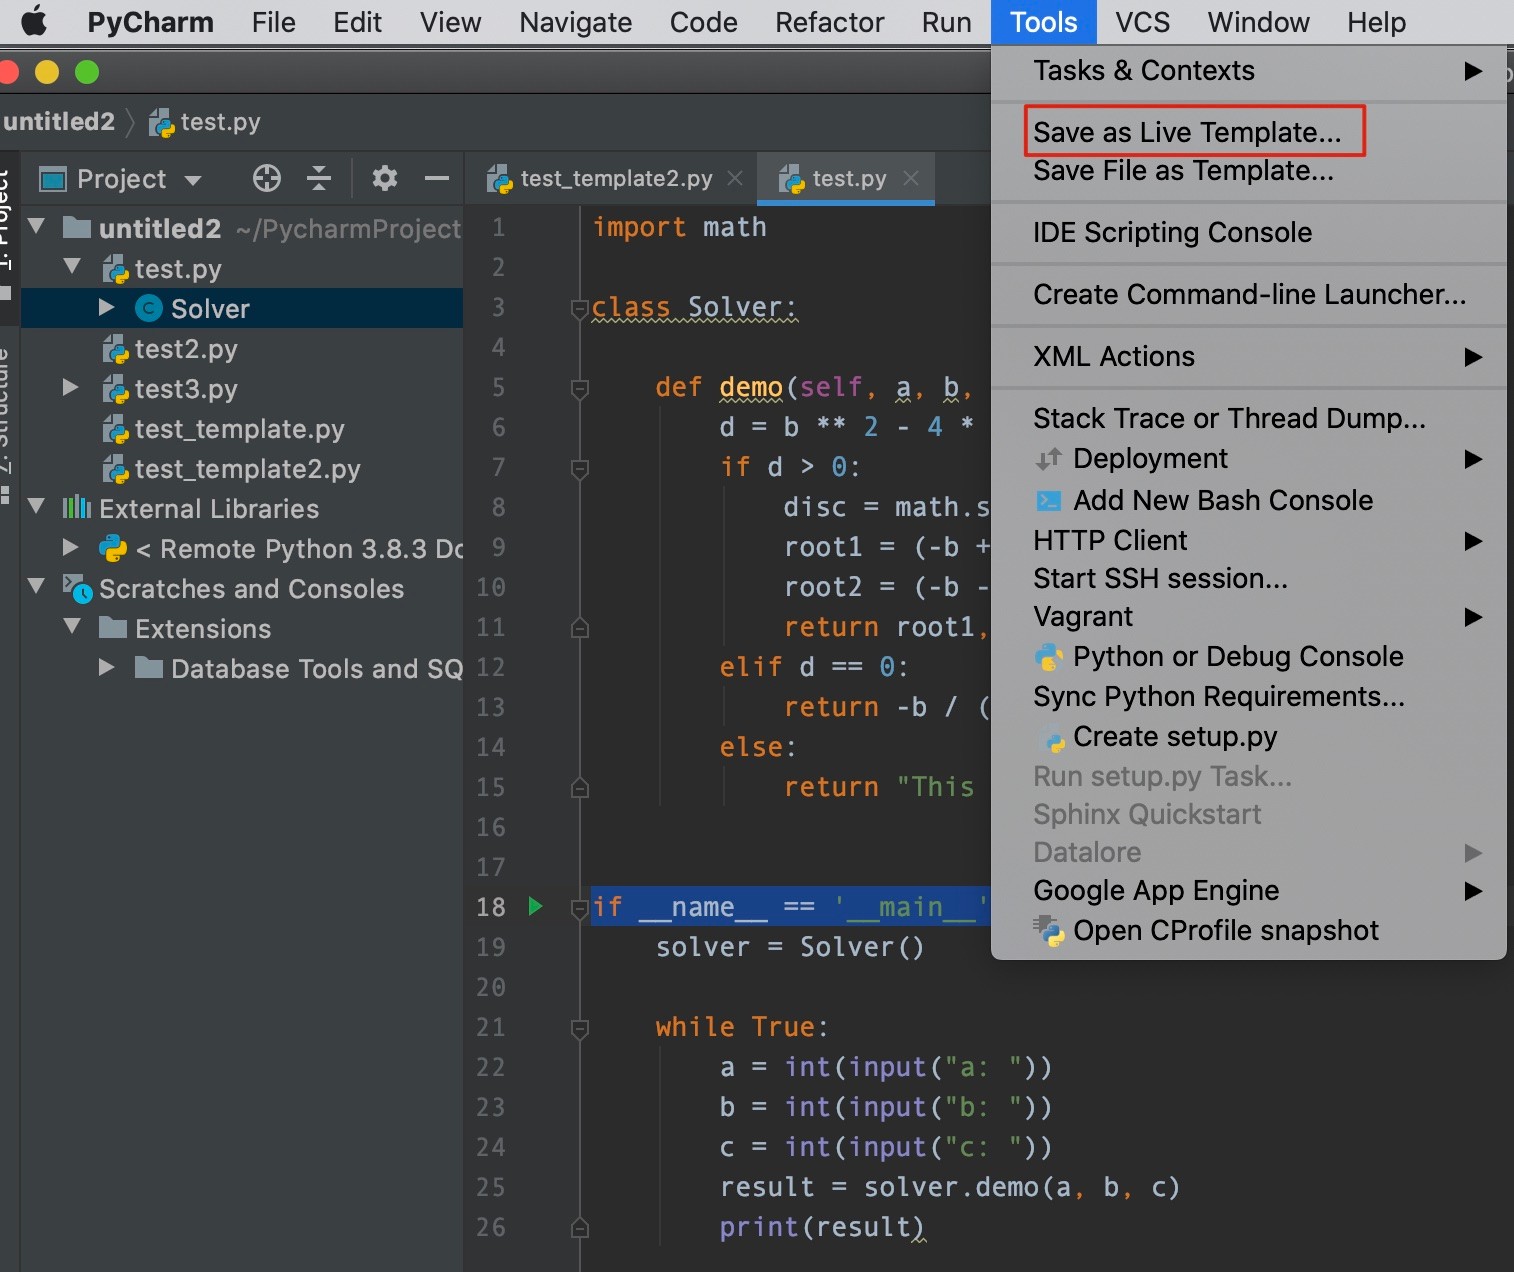
Task: Select test2.py in project tree
Action: (x=186, y=349)
